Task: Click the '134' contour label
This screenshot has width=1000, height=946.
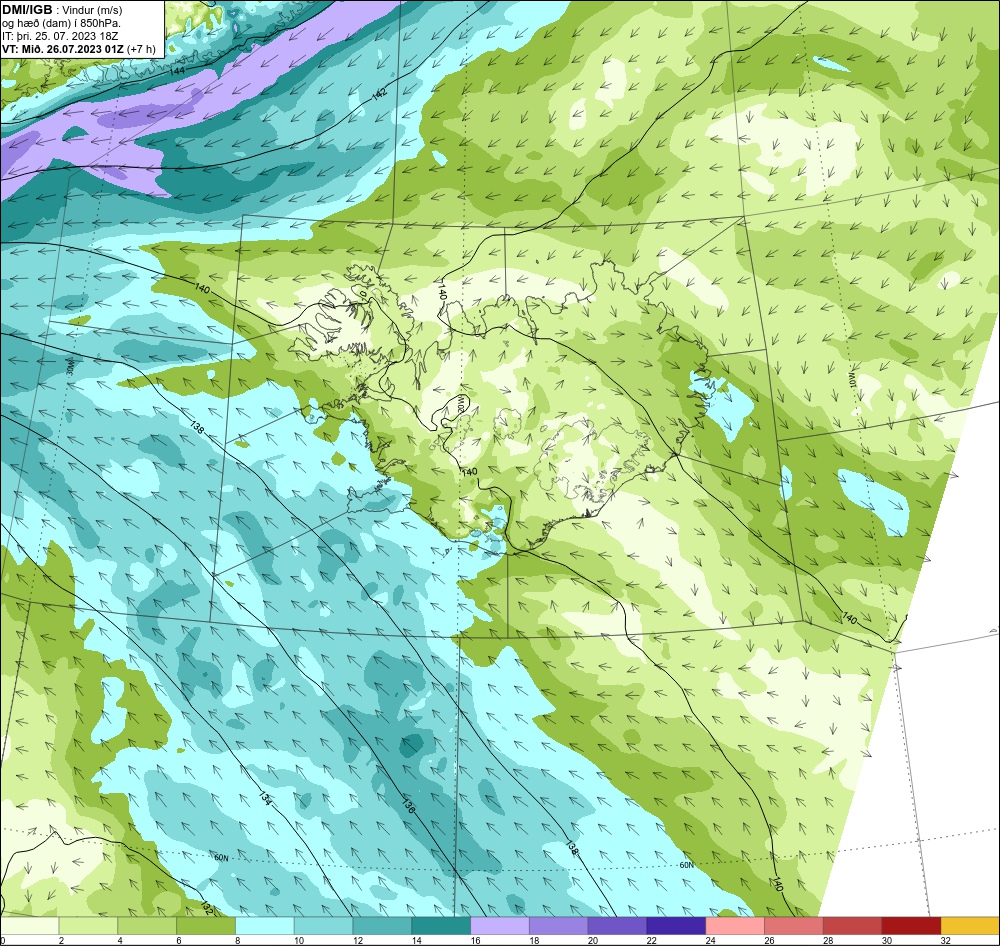Action: coord(266,799)
